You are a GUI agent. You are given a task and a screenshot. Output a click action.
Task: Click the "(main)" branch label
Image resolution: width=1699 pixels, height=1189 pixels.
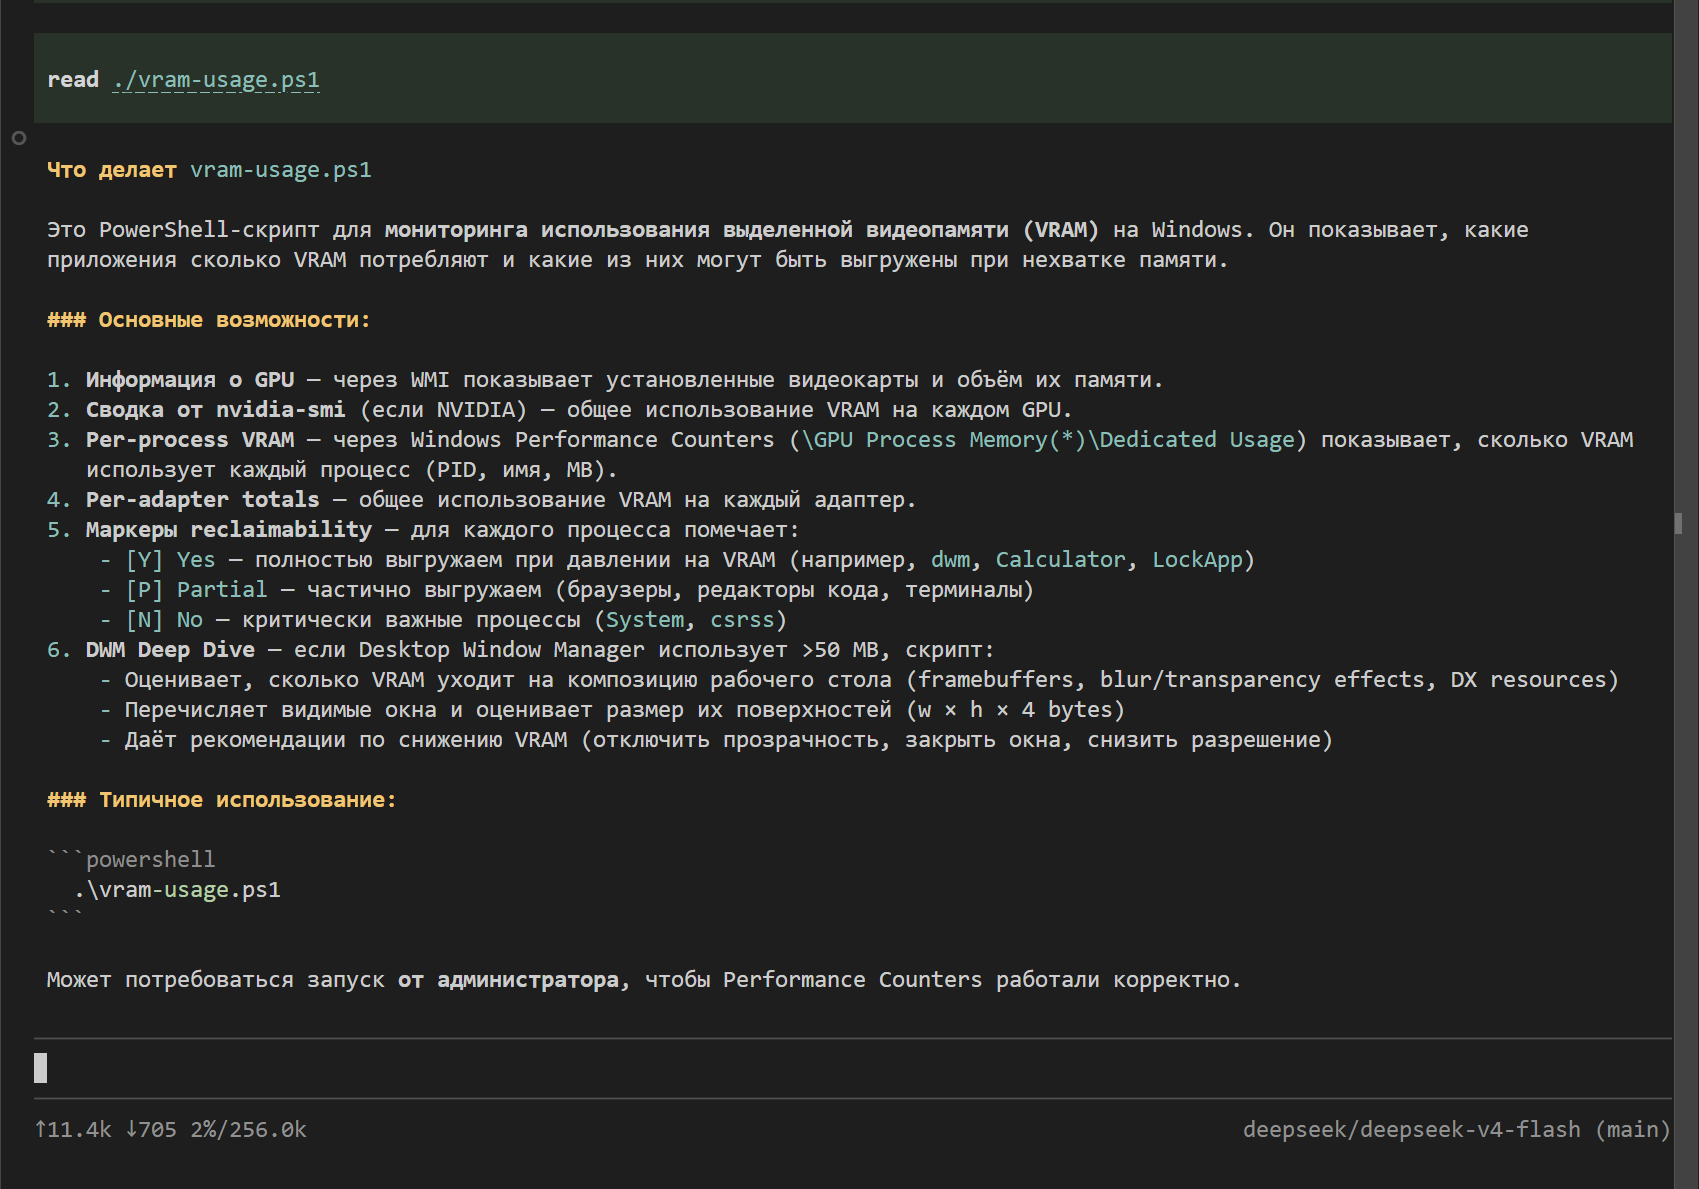1633,1130
